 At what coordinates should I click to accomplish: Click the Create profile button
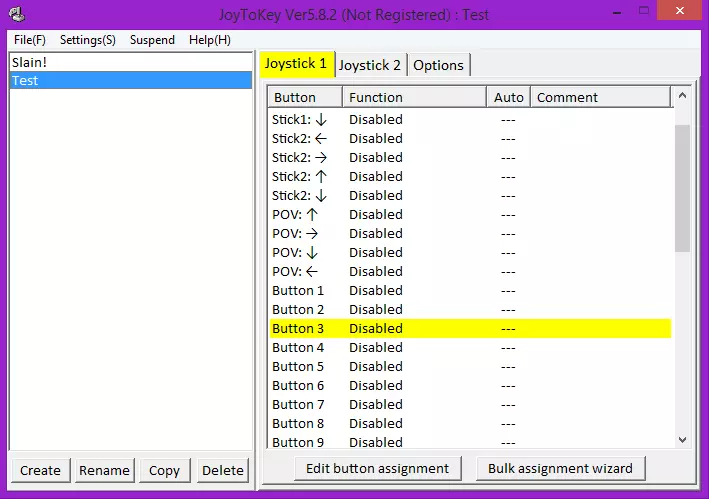point(40,470)
